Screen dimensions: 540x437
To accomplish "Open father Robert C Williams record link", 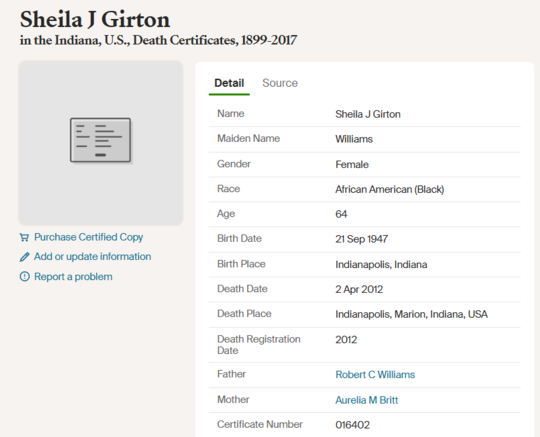I will point(375,375).
